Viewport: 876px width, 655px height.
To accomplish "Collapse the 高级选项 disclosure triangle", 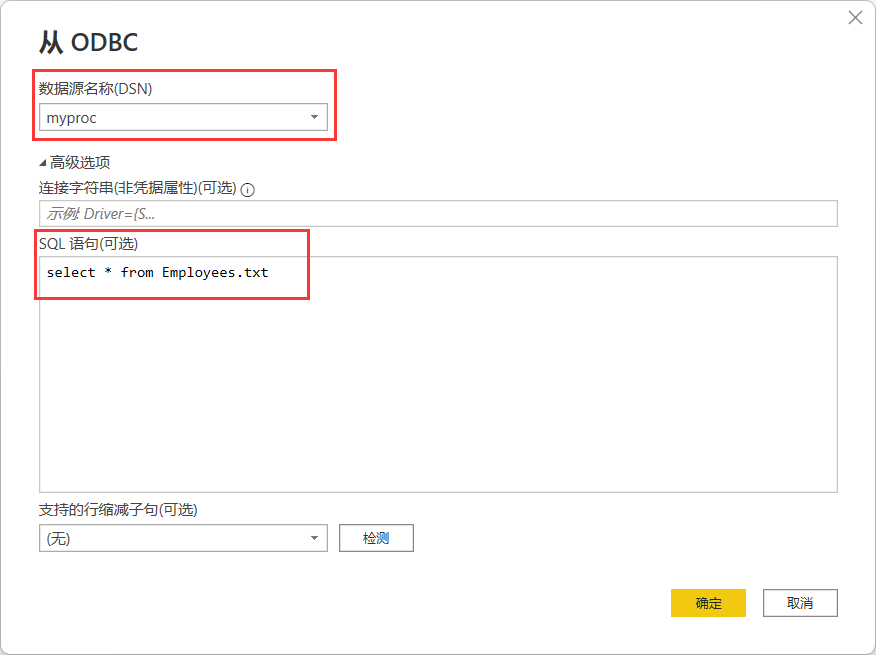I will pos(43,162).
